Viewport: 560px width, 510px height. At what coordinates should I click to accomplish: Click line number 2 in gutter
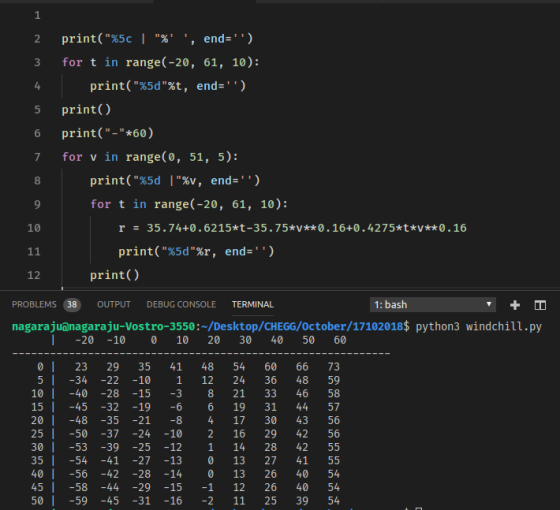point(37,39)
